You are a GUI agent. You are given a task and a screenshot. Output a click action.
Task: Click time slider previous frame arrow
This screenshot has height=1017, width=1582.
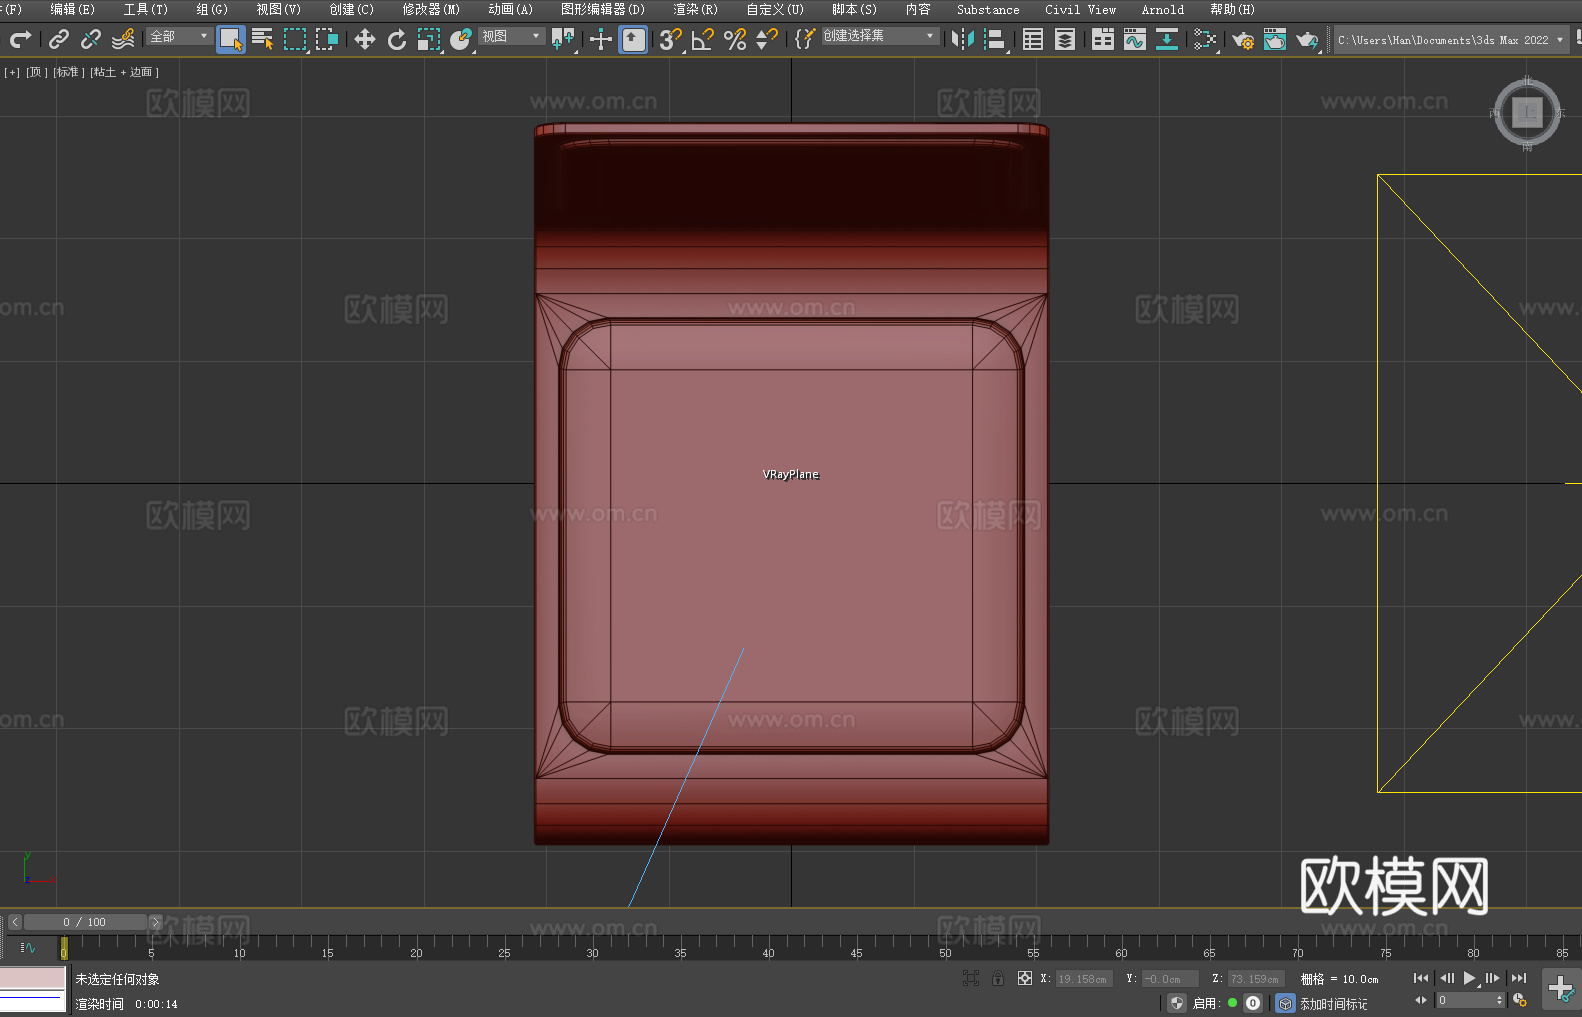click(x=15, y=922)
